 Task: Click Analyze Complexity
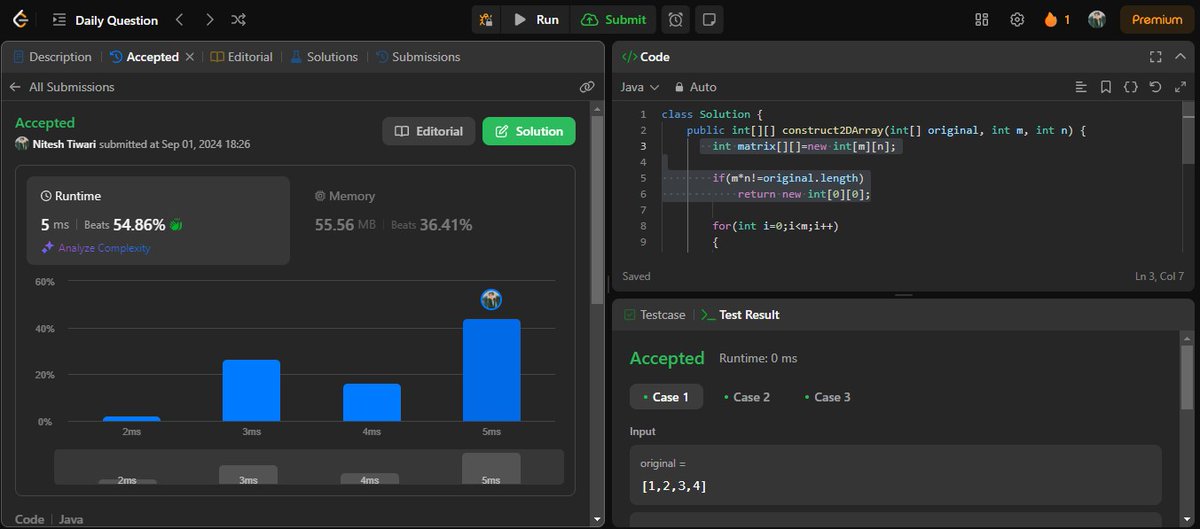(95, 247)
